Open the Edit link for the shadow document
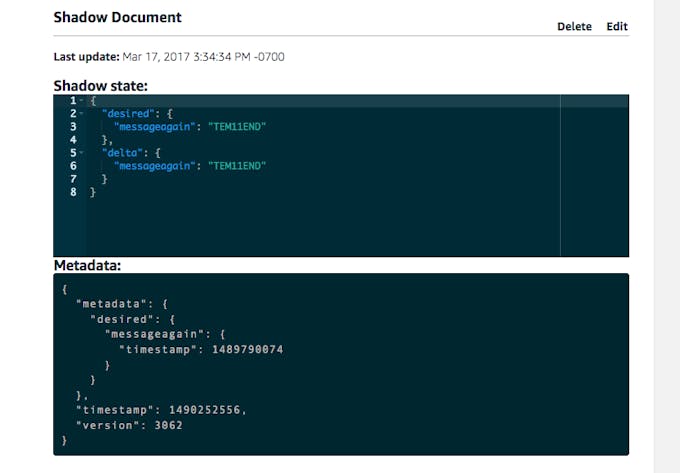This screenshot has width=680, height=473. (617, 26)
